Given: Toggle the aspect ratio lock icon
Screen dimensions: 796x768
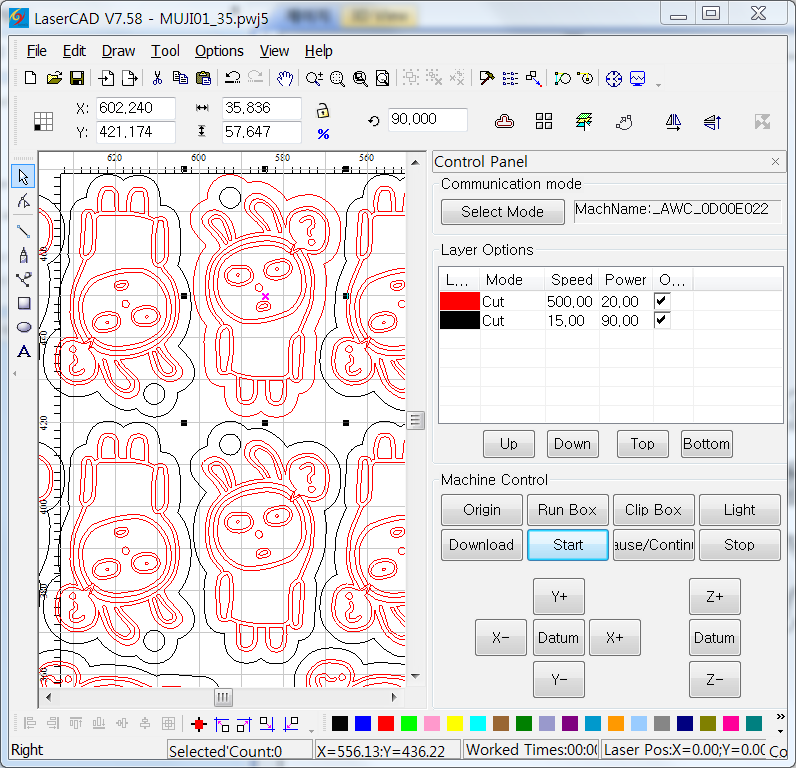Looking at the screenshot, I should click(x=323, y=110).
